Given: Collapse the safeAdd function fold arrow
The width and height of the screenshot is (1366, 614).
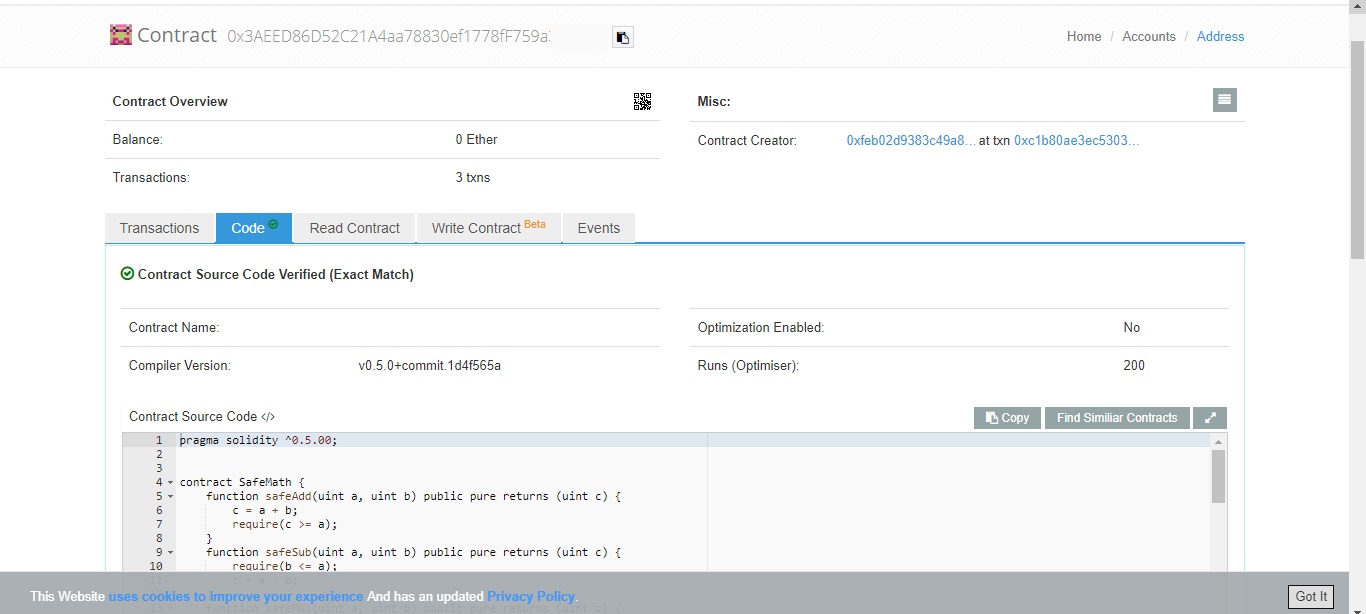Looking at the screenshot, I should [x=170, y=496].
